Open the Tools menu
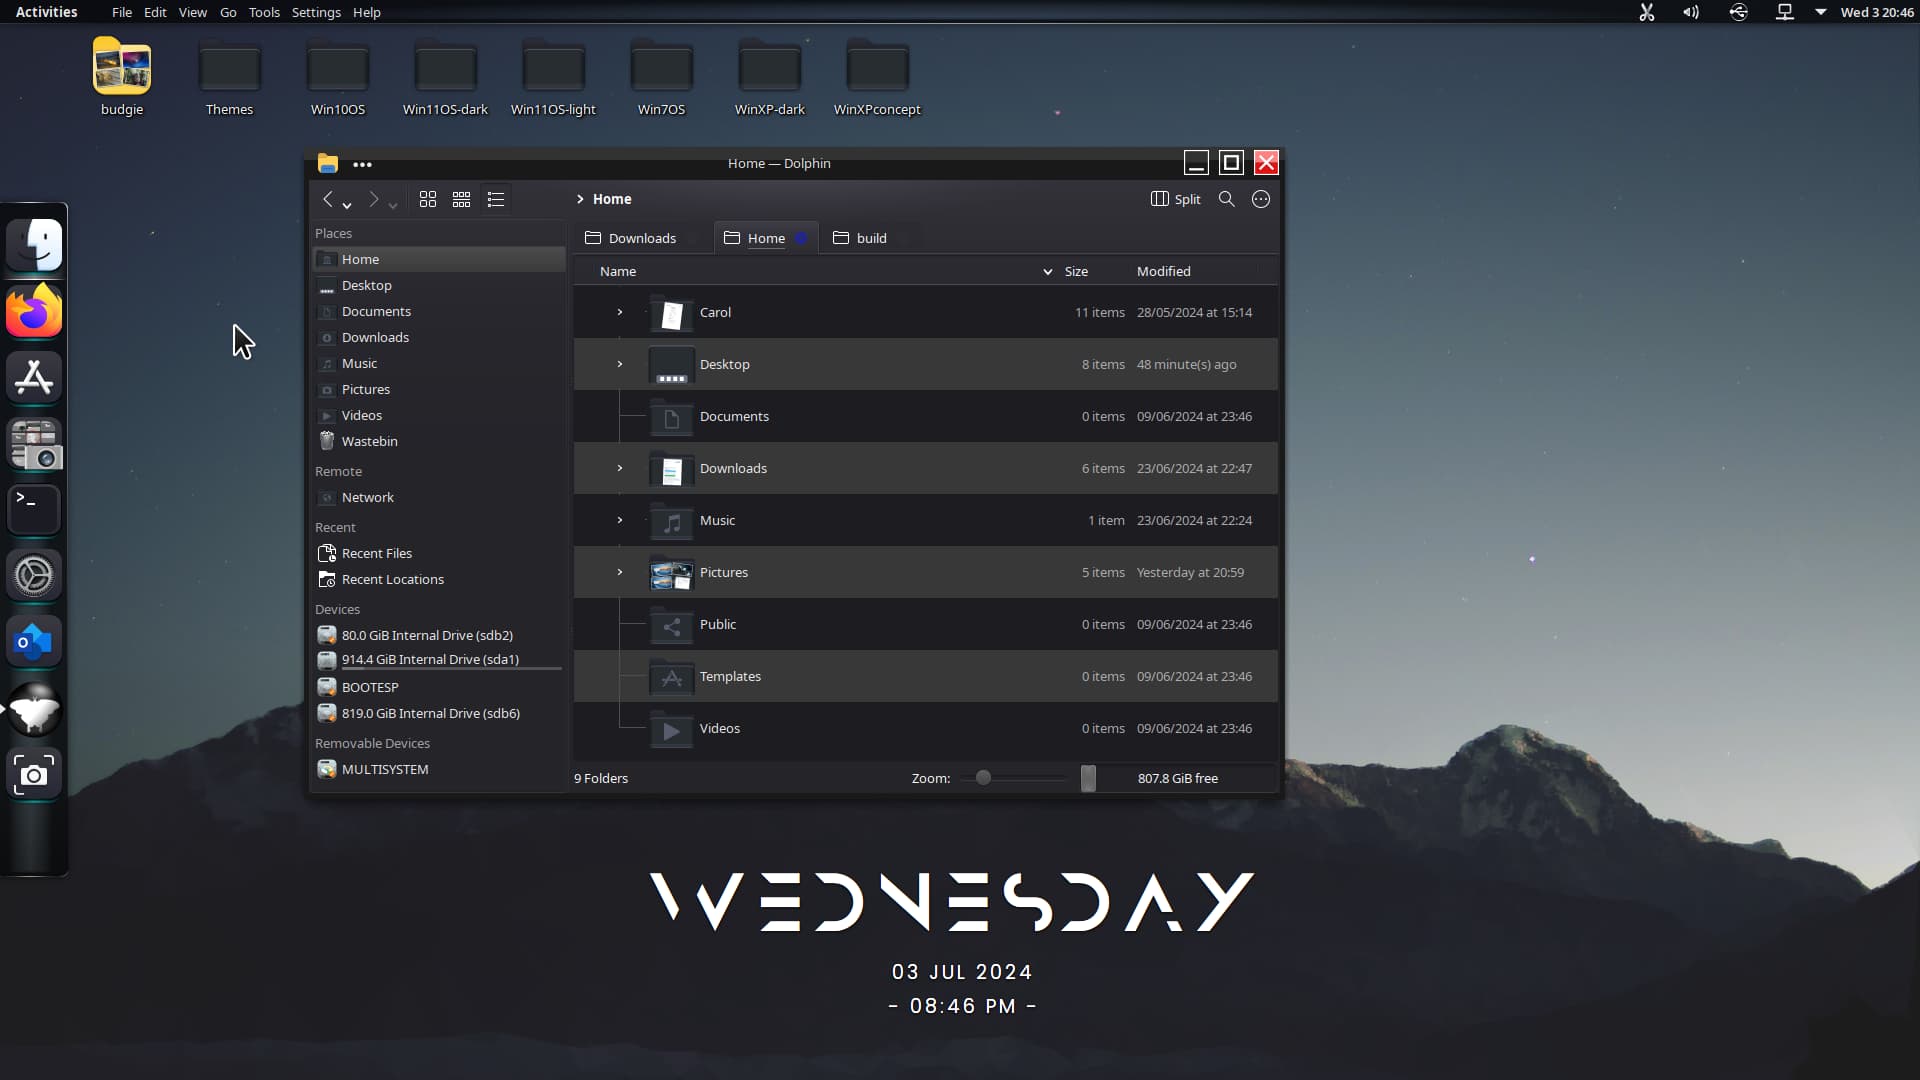The height and width of the screenshot is (1080, 1920). (264, 12)
